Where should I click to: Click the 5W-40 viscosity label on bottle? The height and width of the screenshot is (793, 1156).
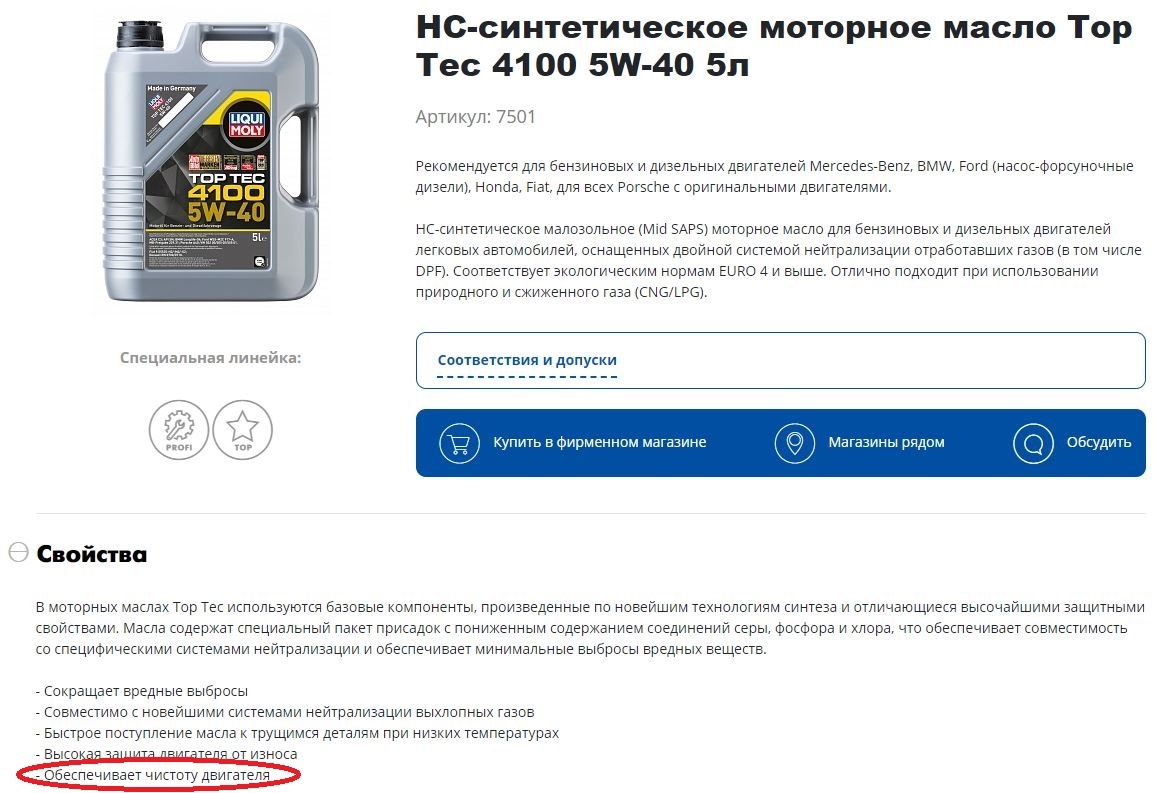226,212
